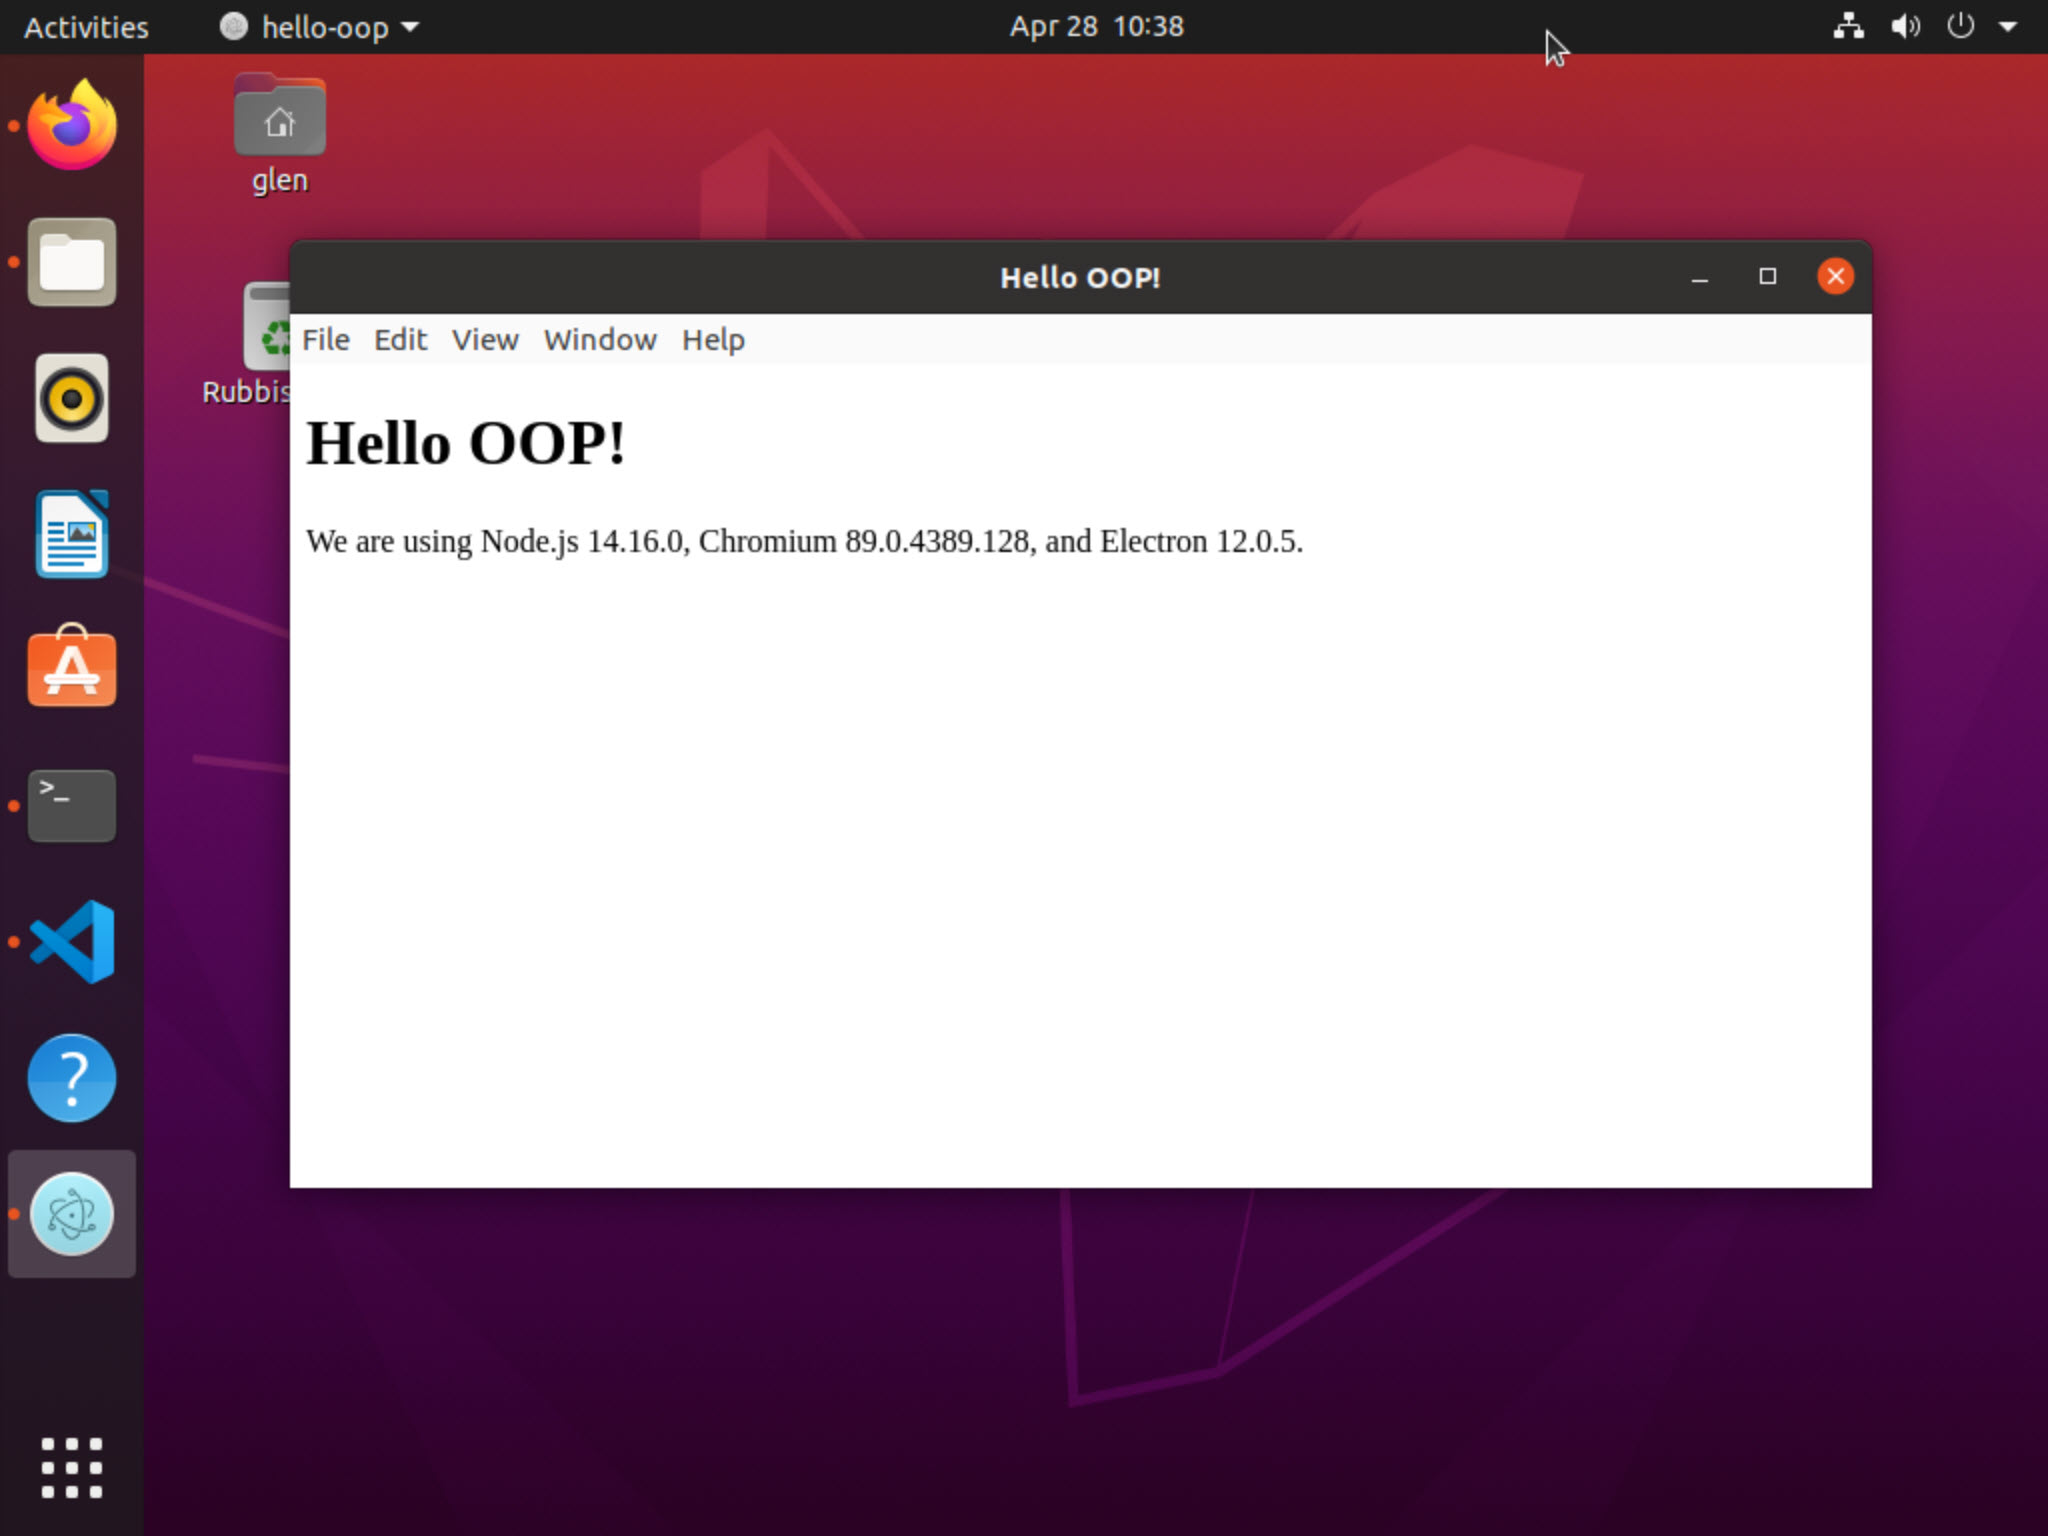
Task: Open the Show Applications grid
Action: [x=70, y=1467]
